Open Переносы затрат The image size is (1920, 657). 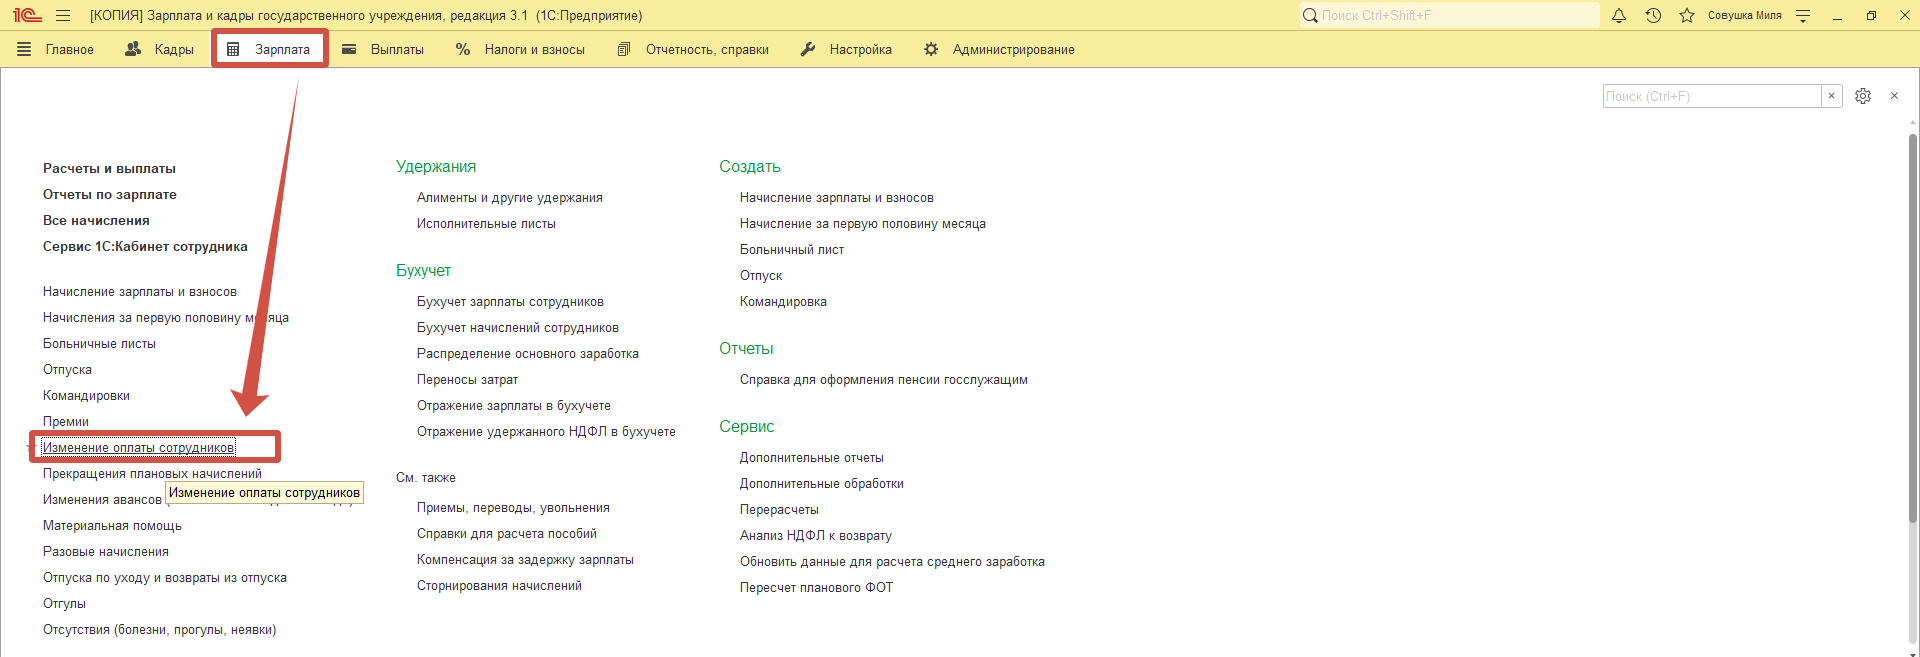coord(467,380)
